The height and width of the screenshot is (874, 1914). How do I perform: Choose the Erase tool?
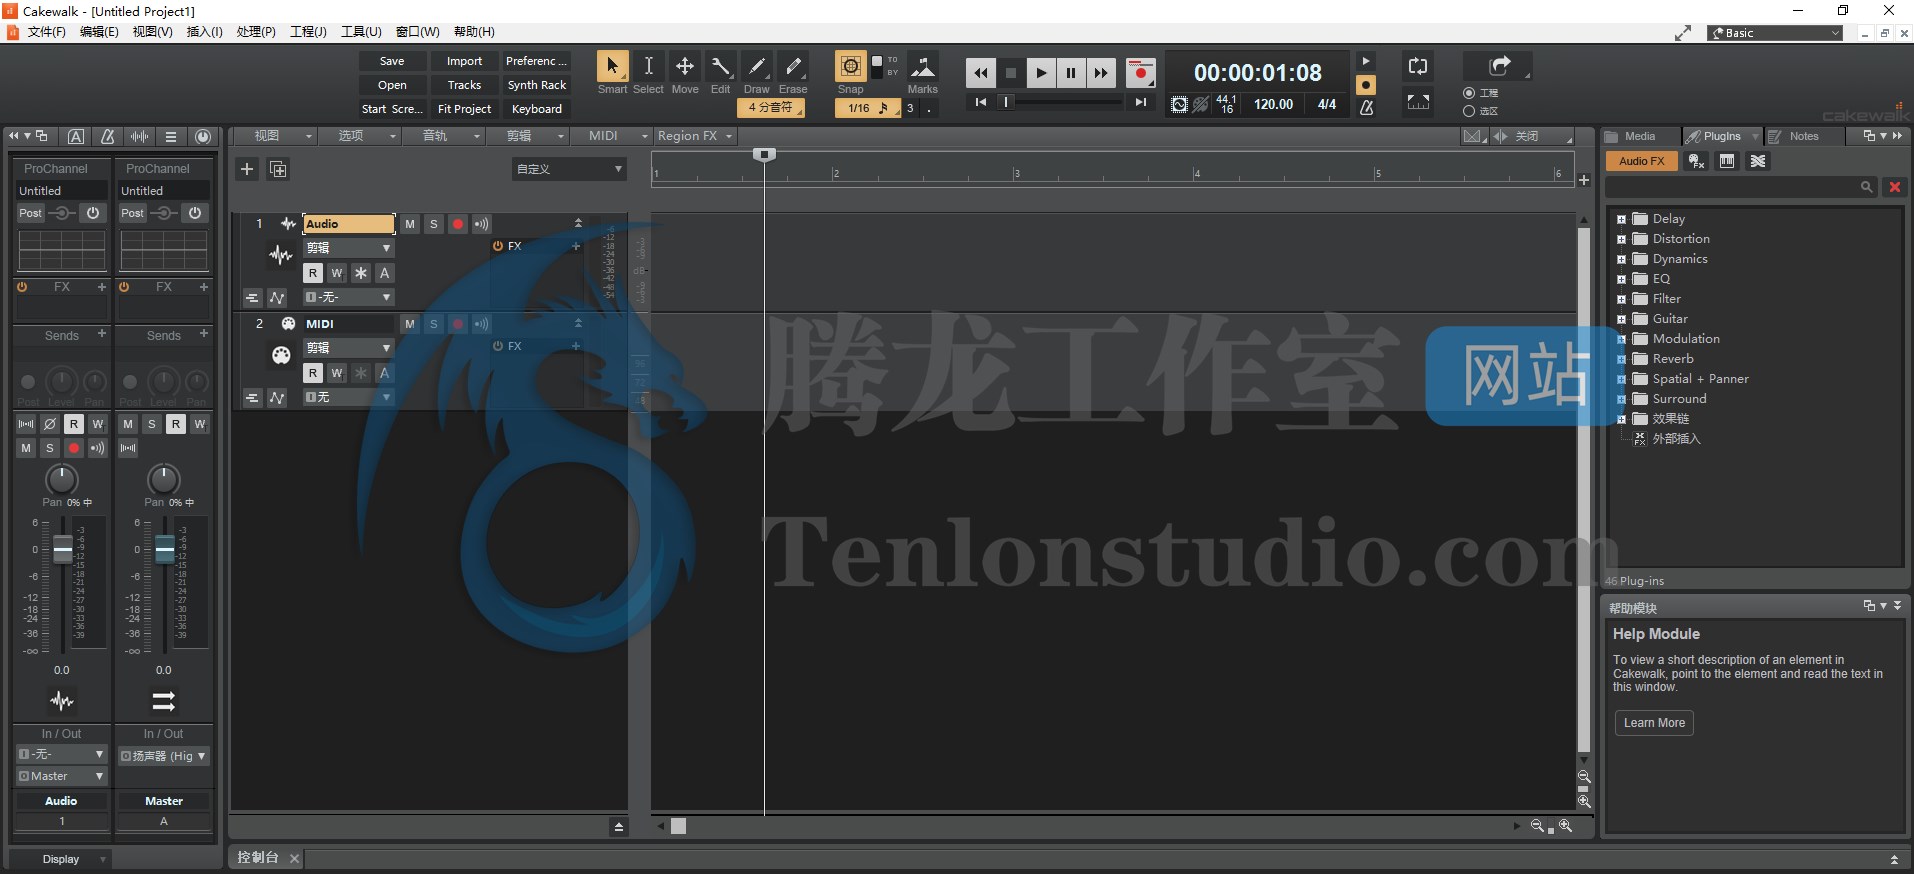[793, 67]
